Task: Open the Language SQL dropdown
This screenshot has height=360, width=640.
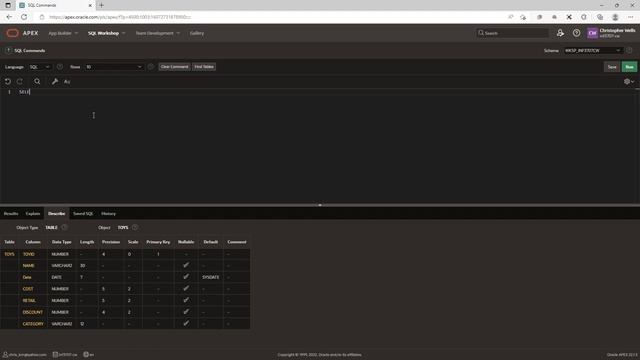Action: tap(40, 67)
